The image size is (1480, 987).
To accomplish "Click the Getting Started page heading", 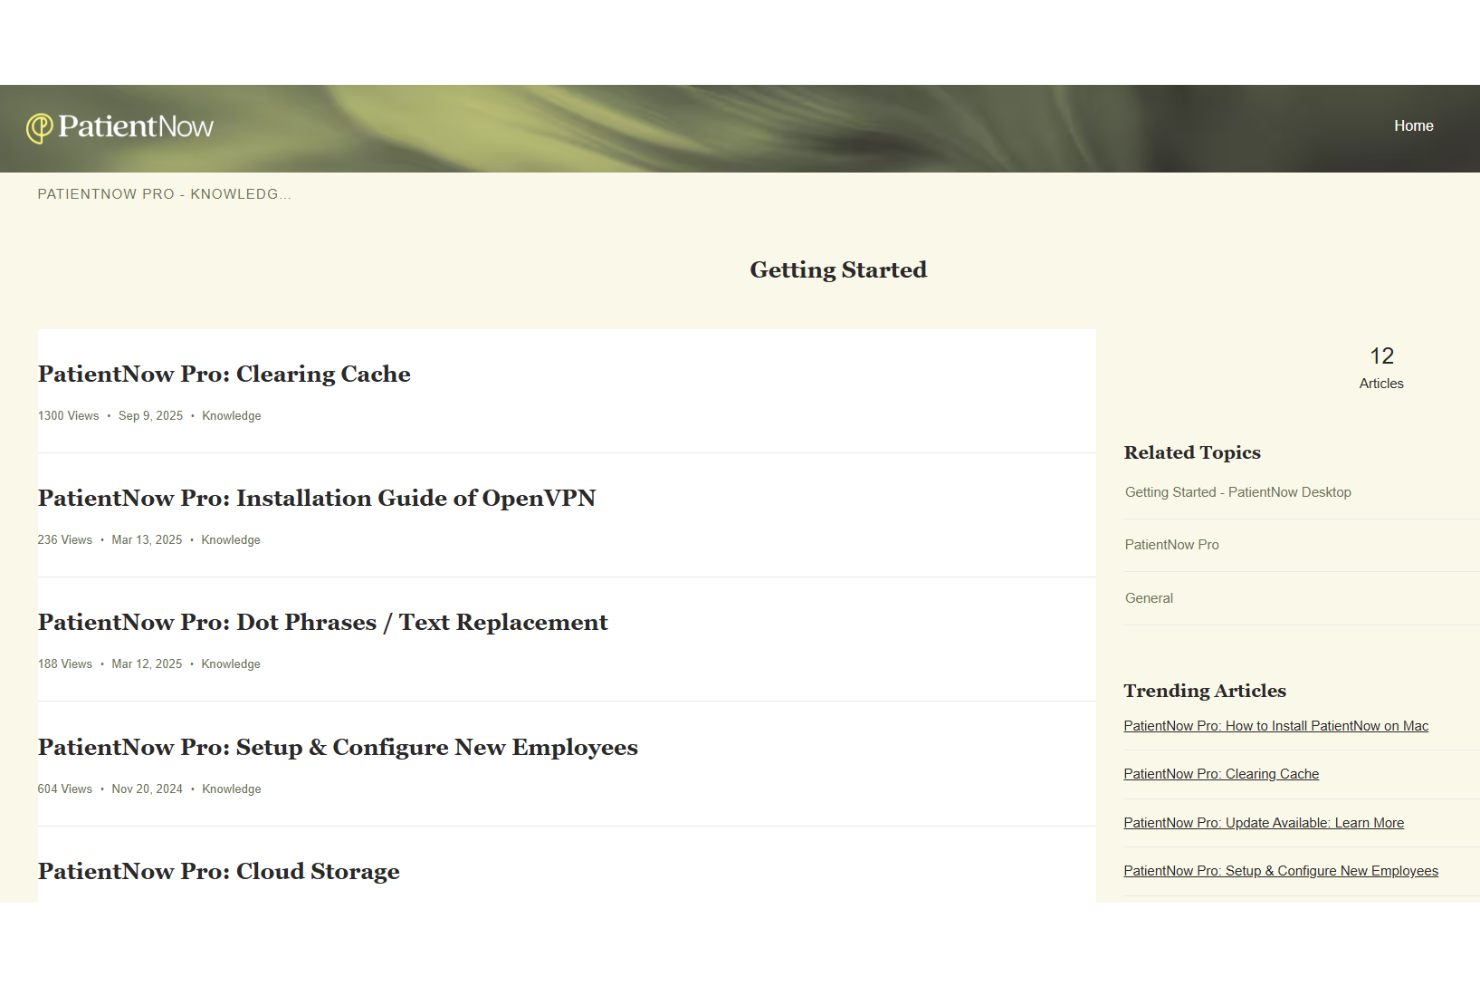I will [x=838, y=270].
